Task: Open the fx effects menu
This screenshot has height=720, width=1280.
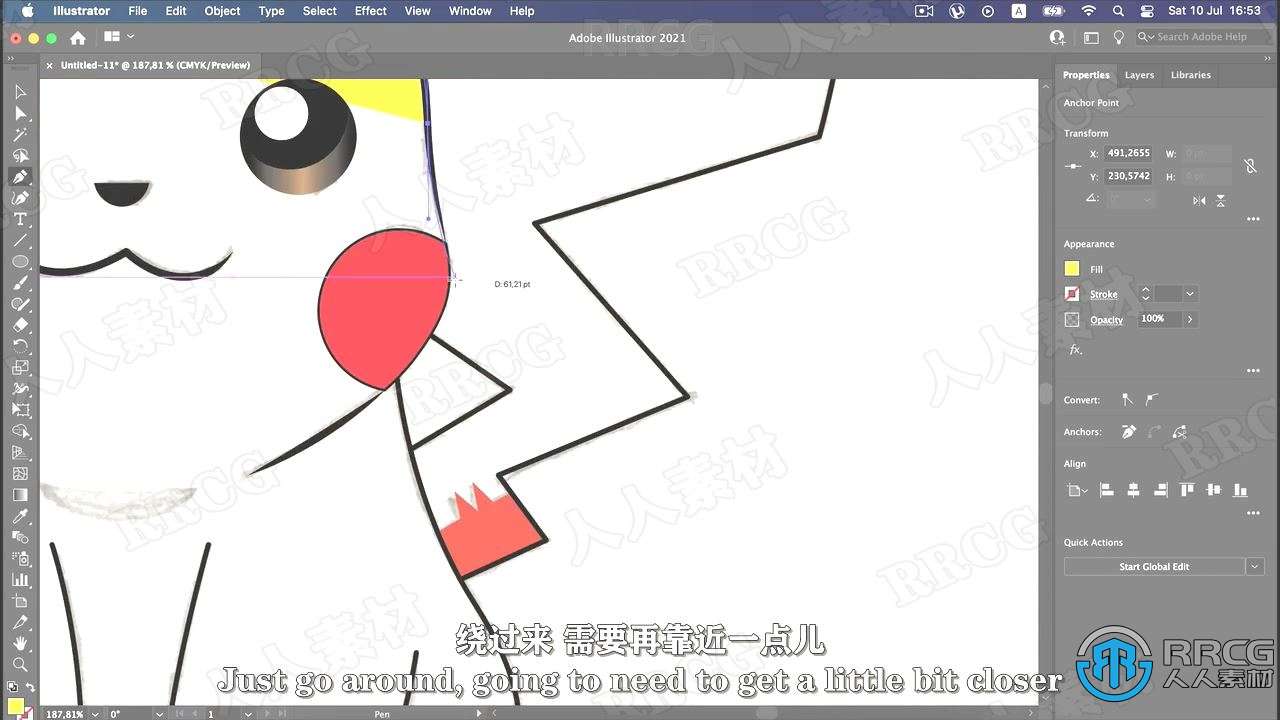Action: [x=1075, y=349]
